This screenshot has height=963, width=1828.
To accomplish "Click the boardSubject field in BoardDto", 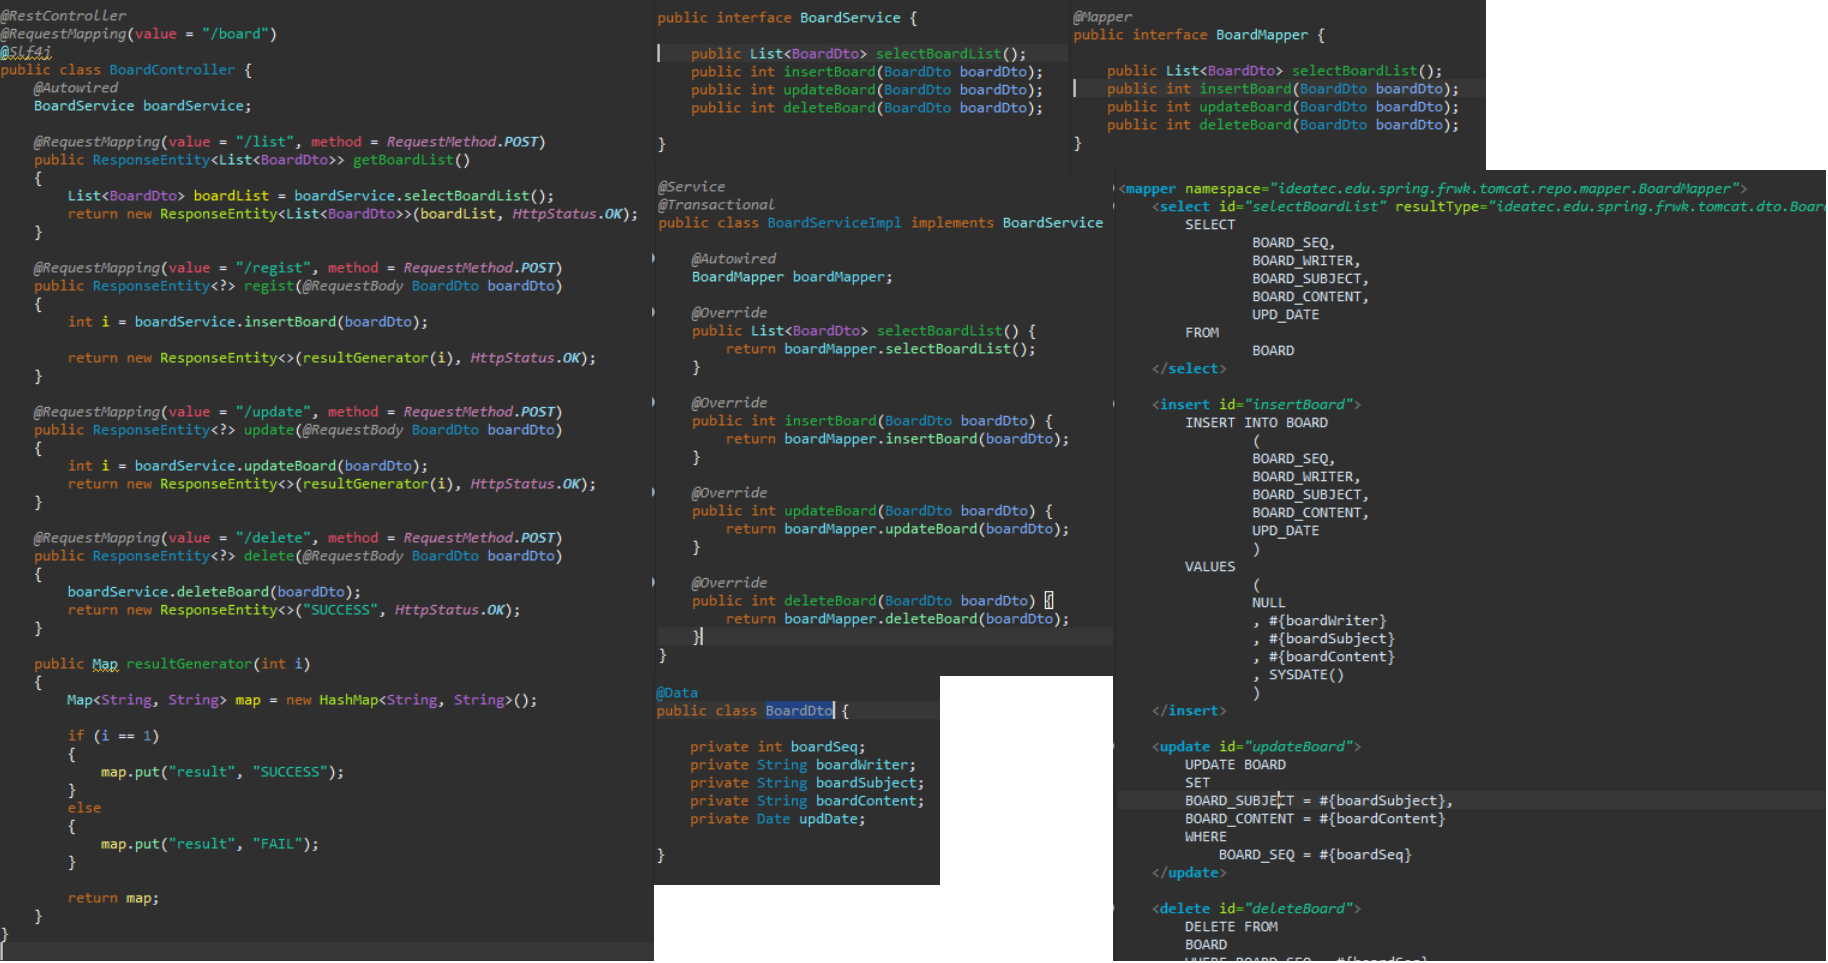I will (x=869, y=783).
